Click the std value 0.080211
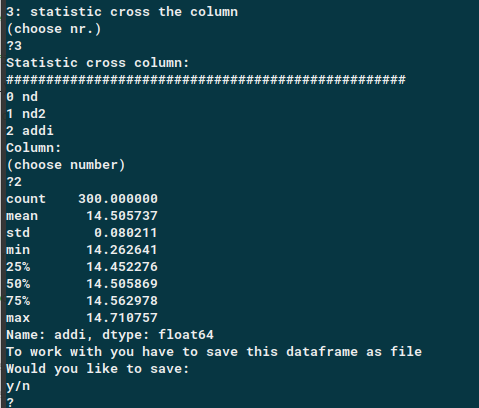The height and width of the screenshot is (408, 479). point(126,233)
